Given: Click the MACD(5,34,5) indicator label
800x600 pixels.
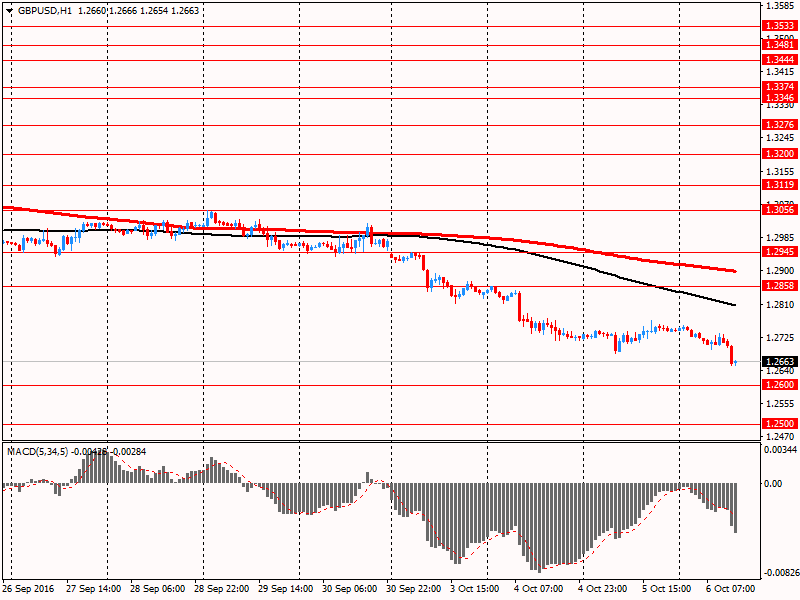Looking at the screenshot, I should click(x=37, y=452).
